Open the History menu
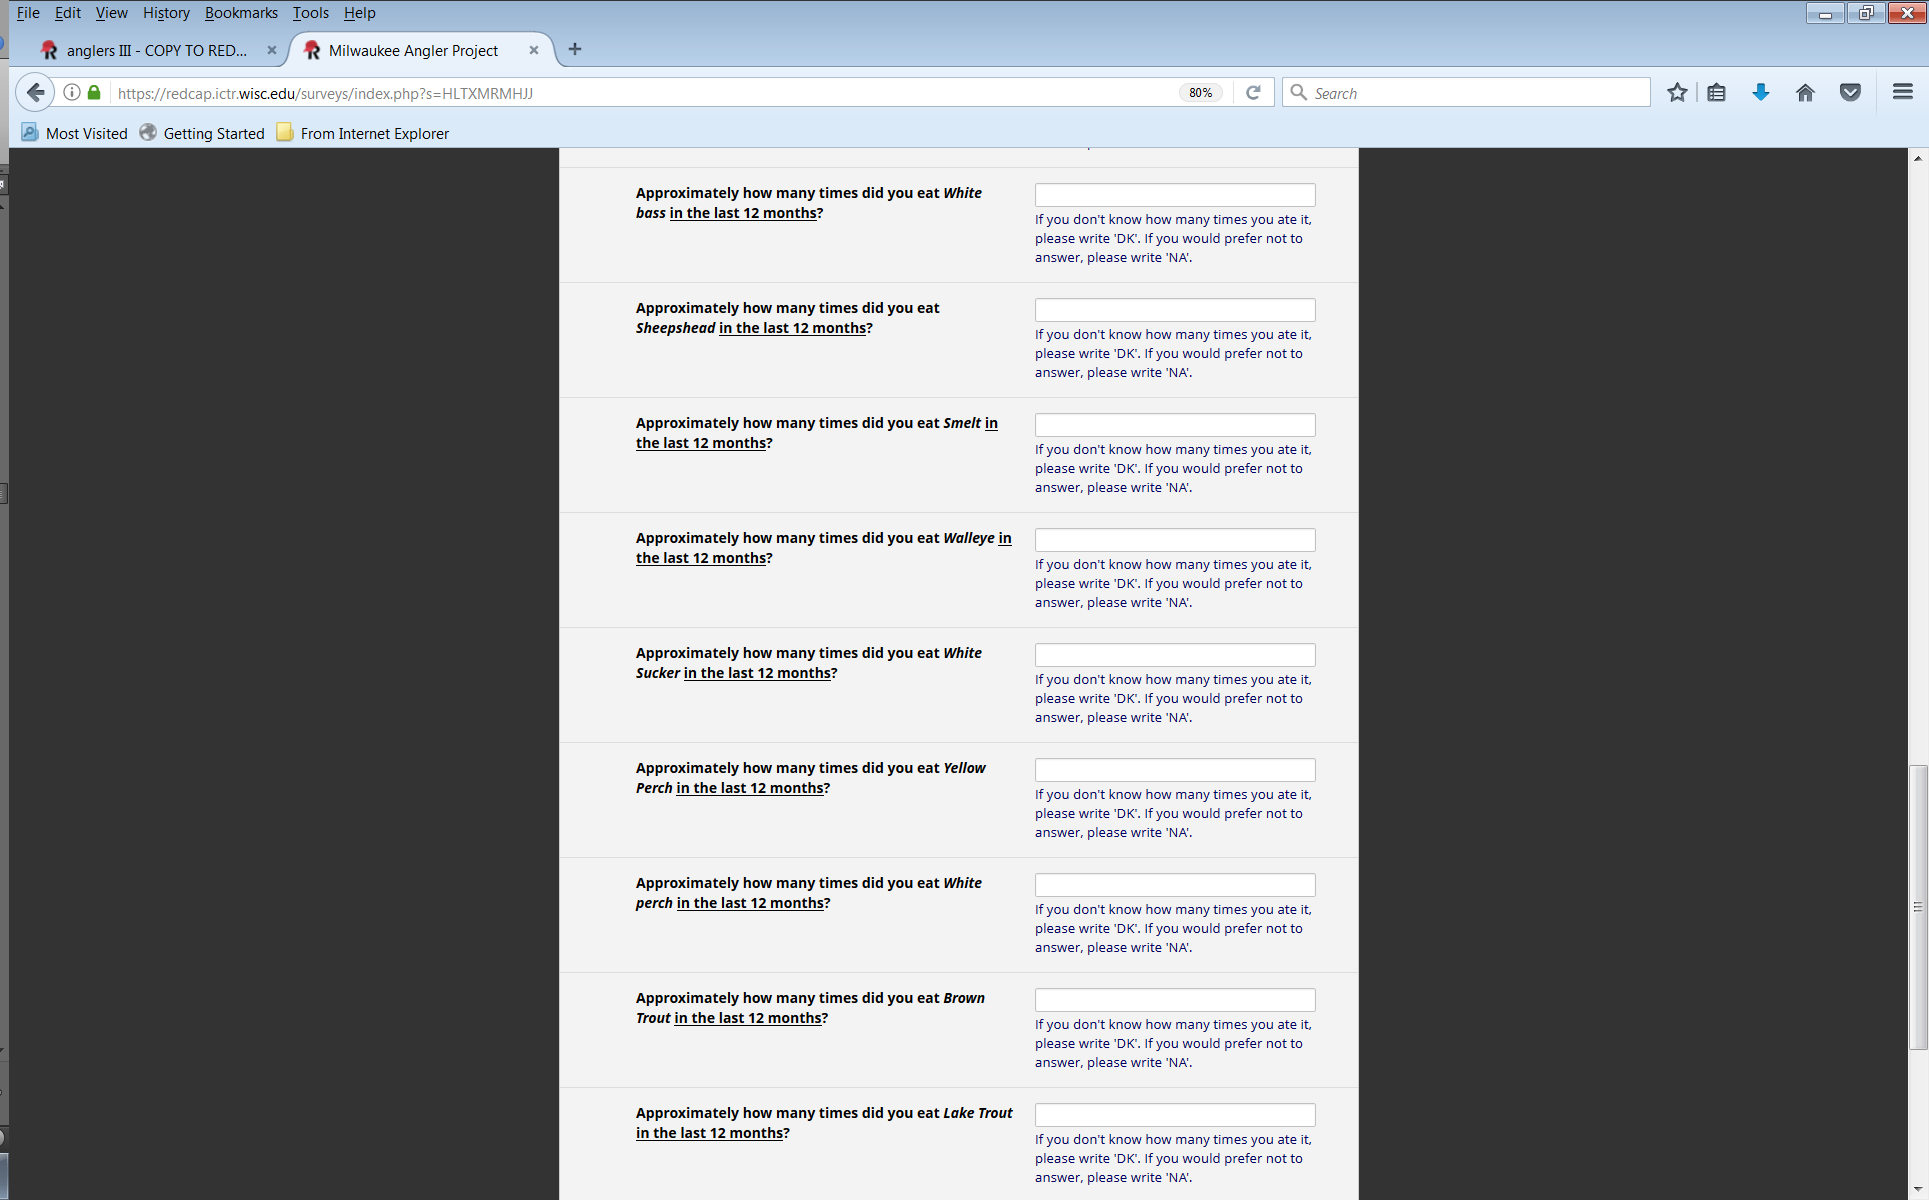Viewport: 1929px width, 1200px height. click(166, 13)
